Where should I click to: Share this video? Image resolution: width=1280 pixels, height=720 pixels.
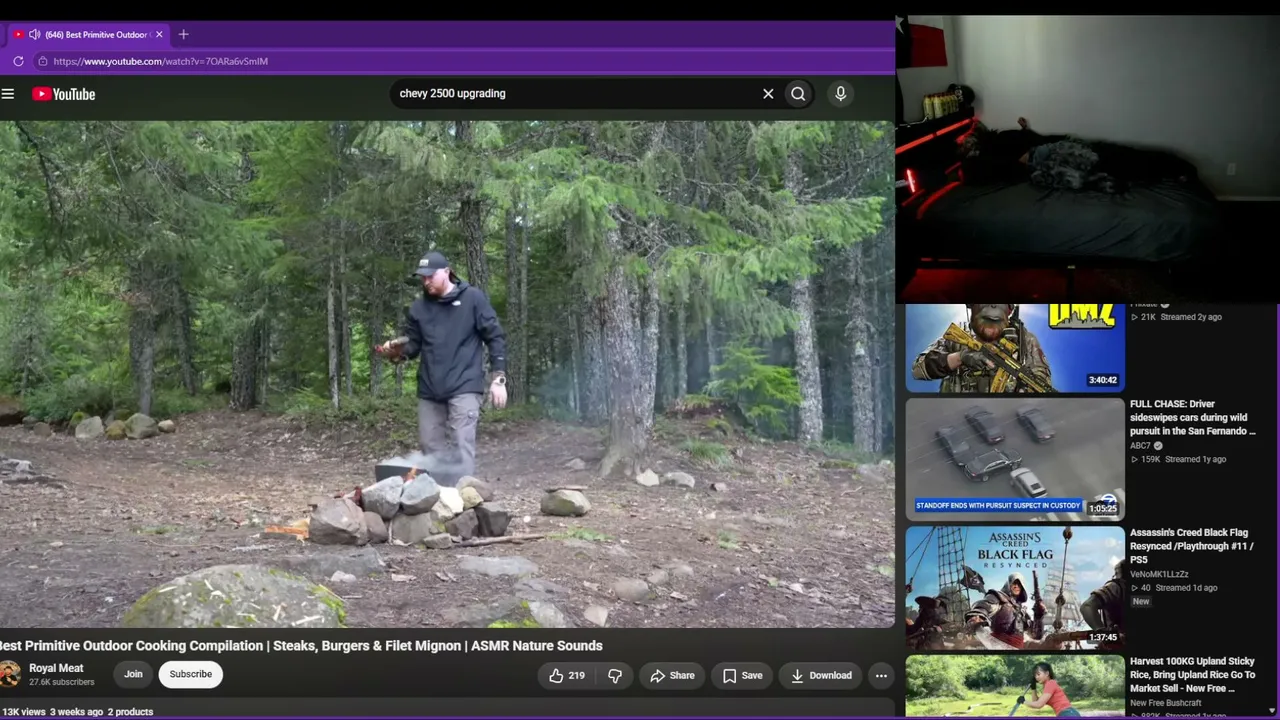coord(672,676)
